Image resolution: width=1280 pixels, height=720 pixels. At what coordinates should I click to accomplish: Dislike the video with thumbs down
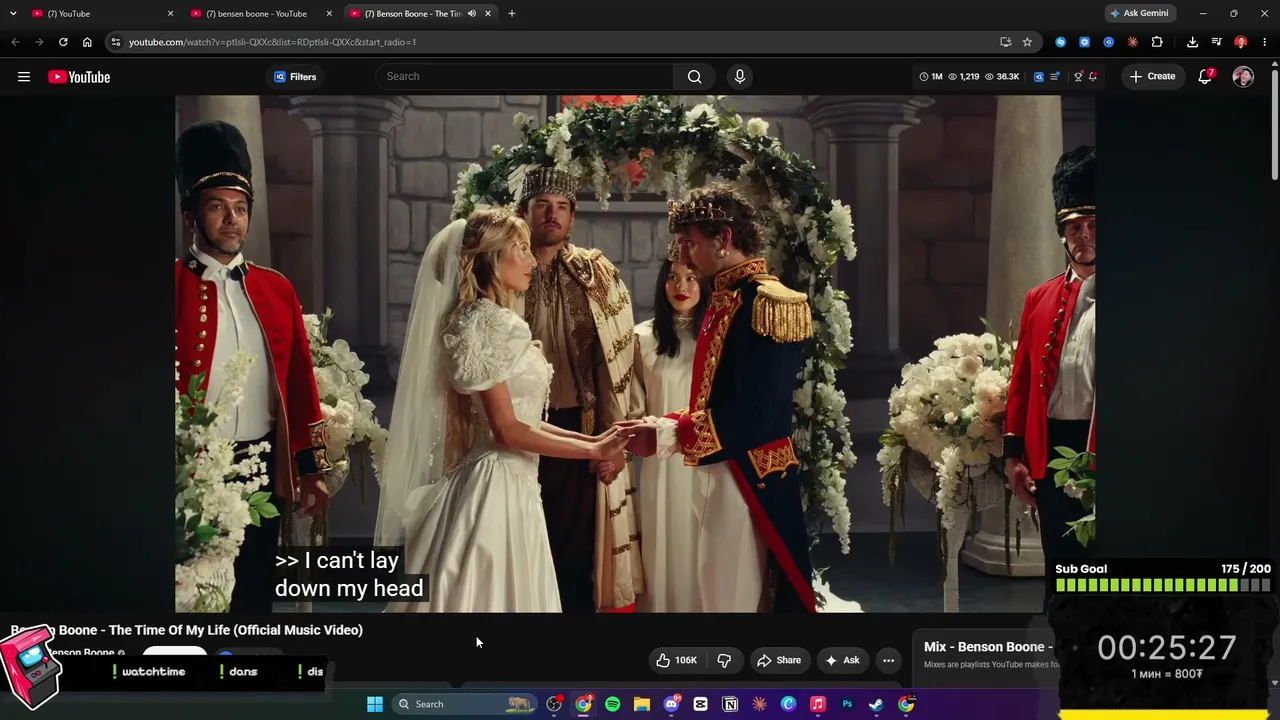click(x=724, y=660)
